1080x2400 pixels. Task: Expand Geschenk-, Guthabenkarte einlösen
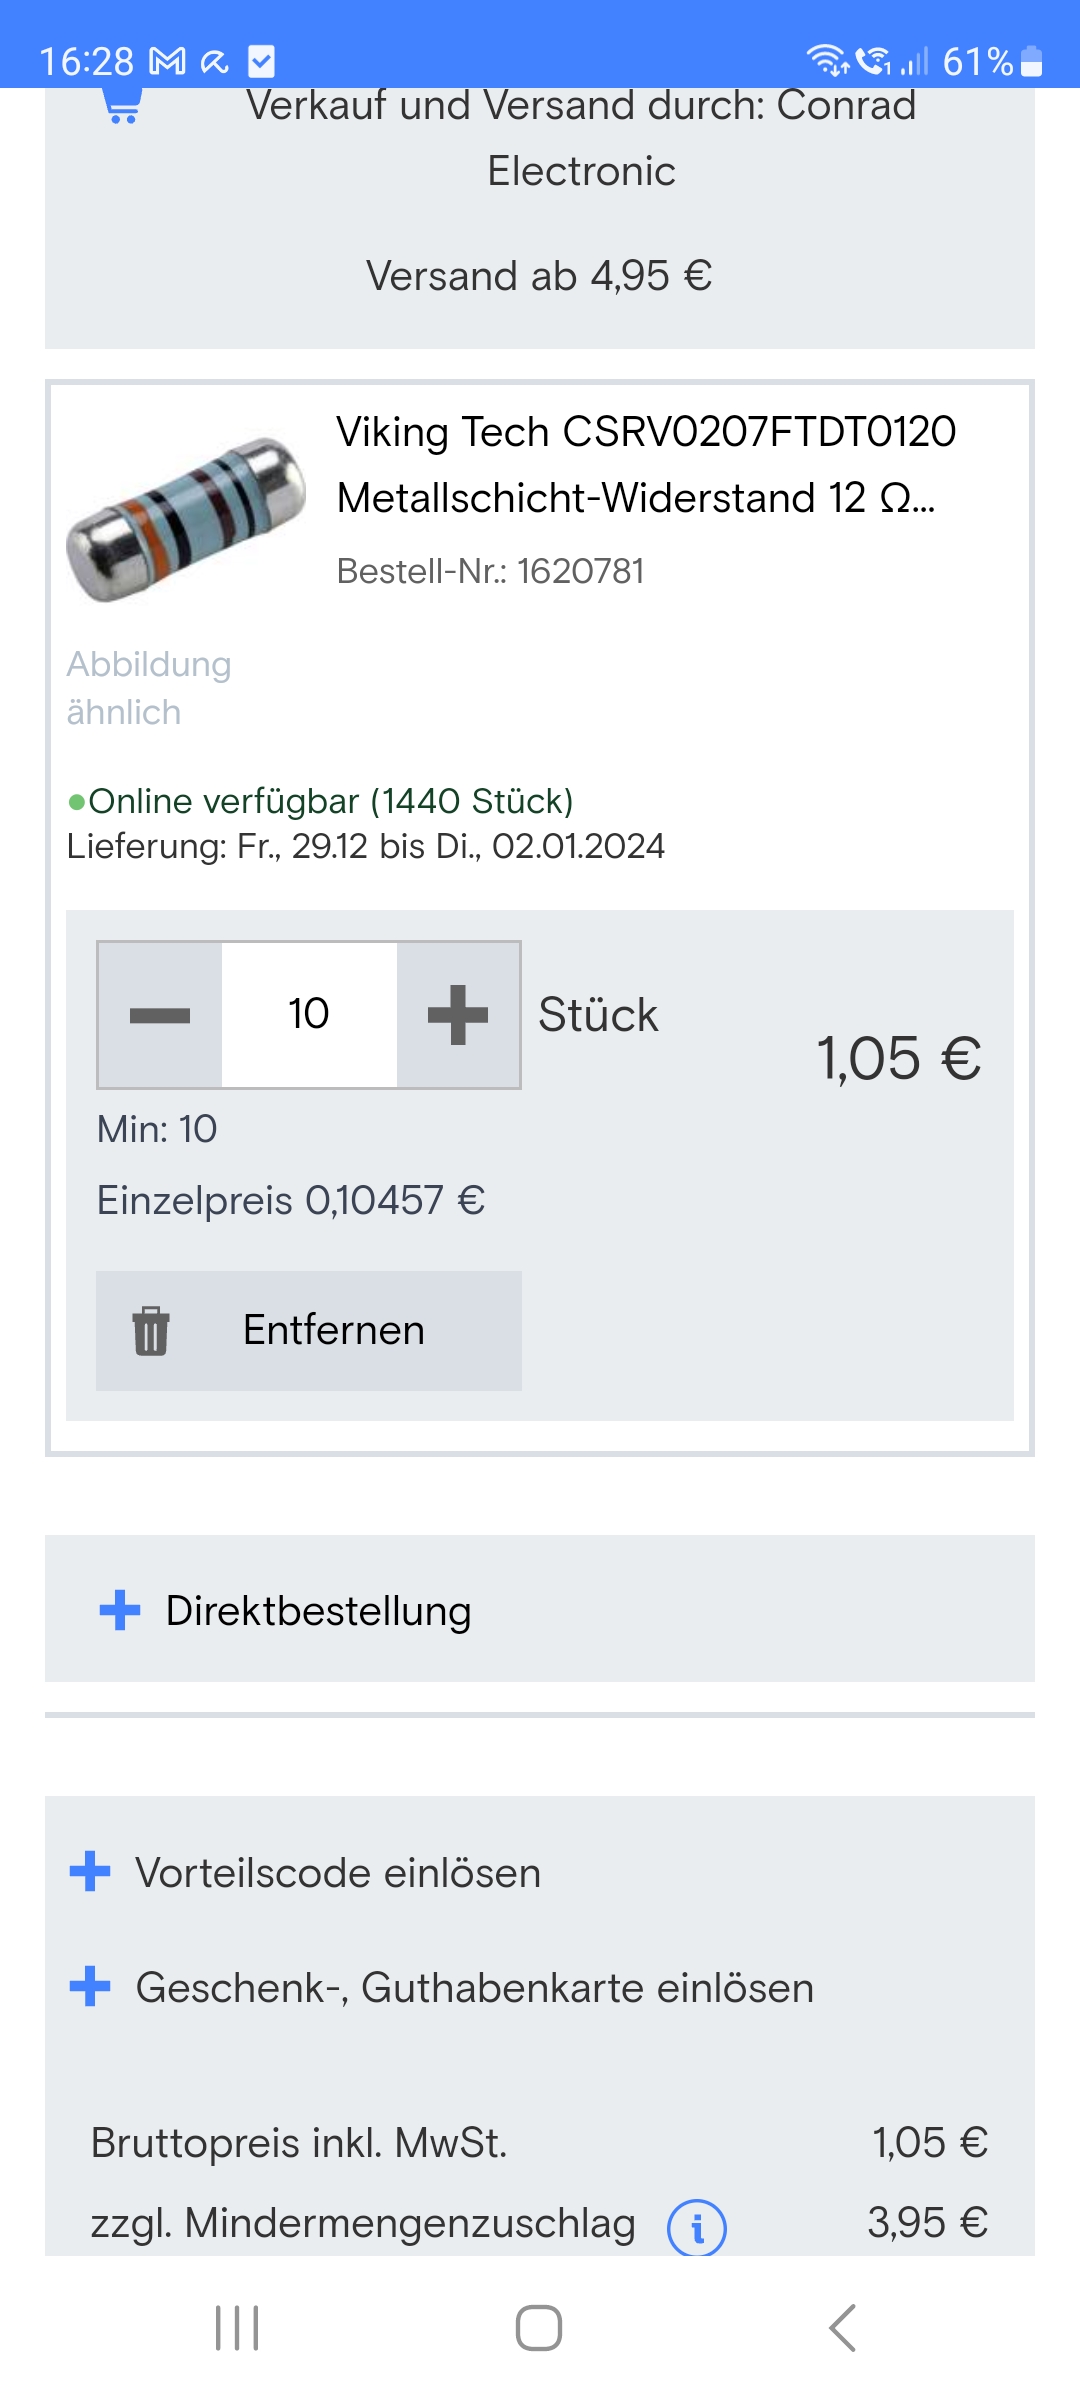[x=441, y=1987]
